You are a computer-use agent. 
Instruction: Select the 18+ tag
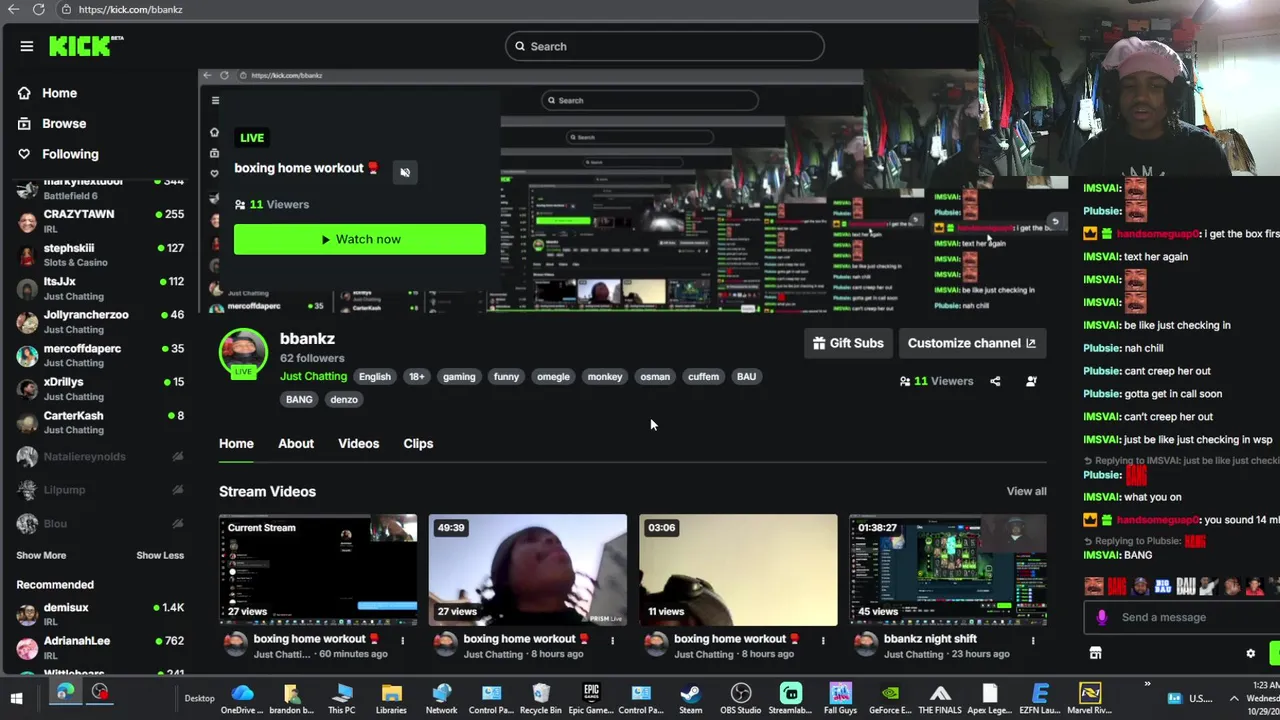pyautogui.click(x=417, y=377)
